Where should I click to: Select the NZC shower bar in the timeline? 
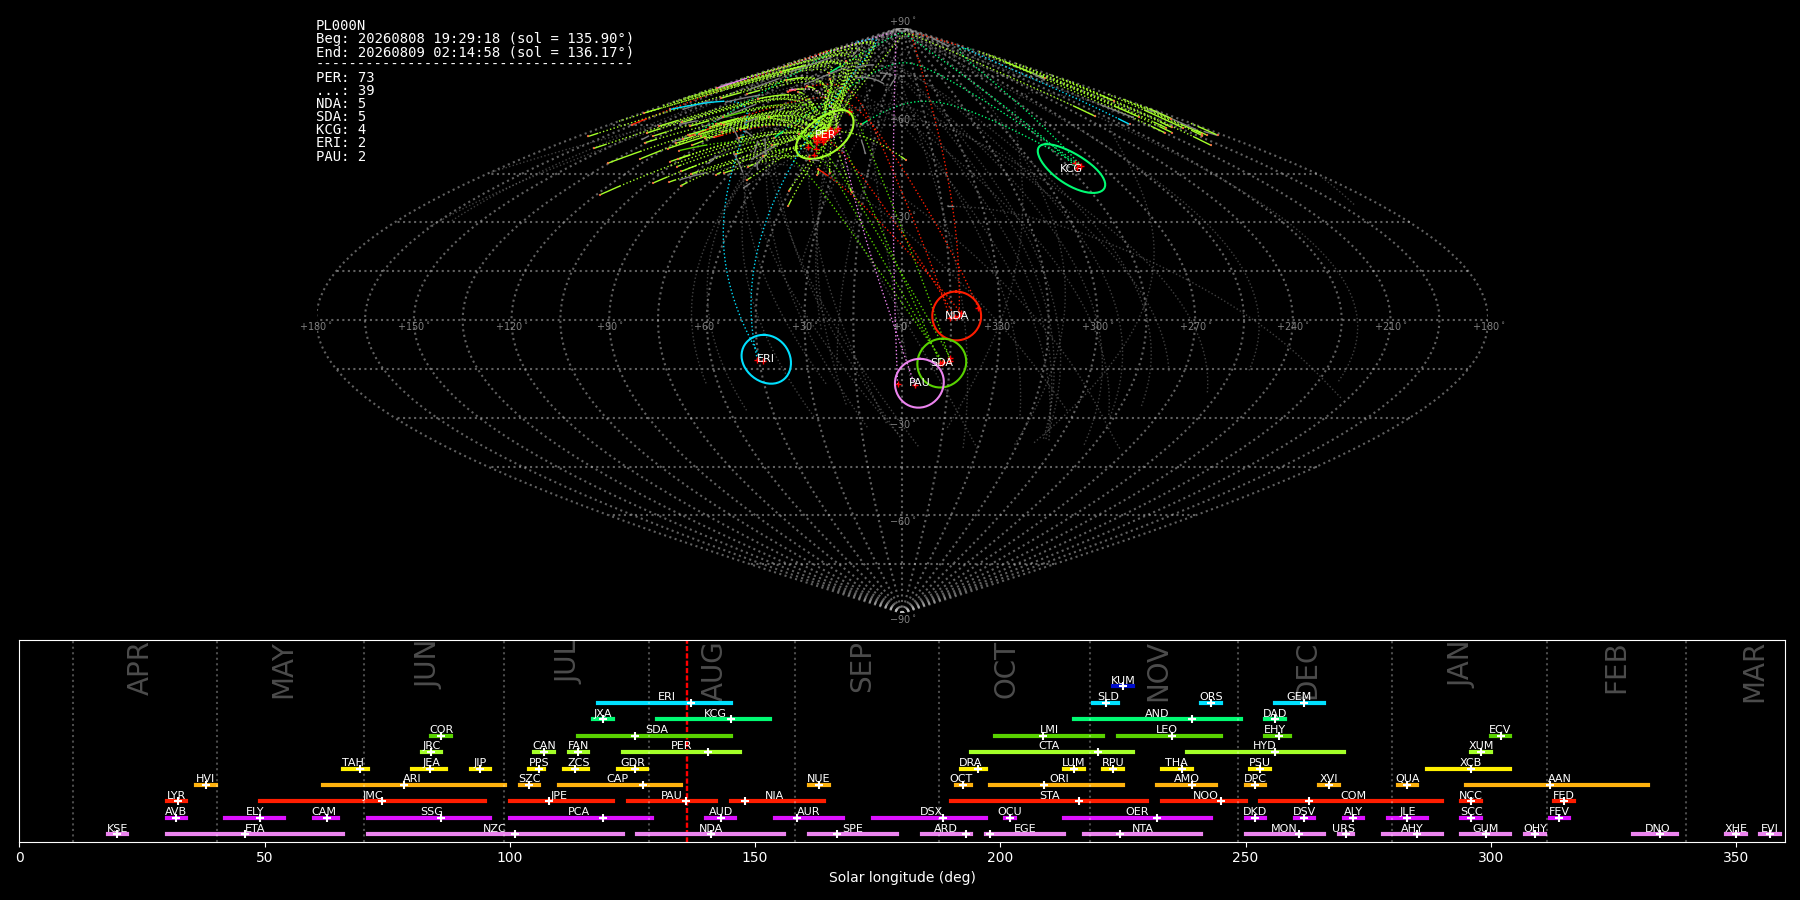495,834
